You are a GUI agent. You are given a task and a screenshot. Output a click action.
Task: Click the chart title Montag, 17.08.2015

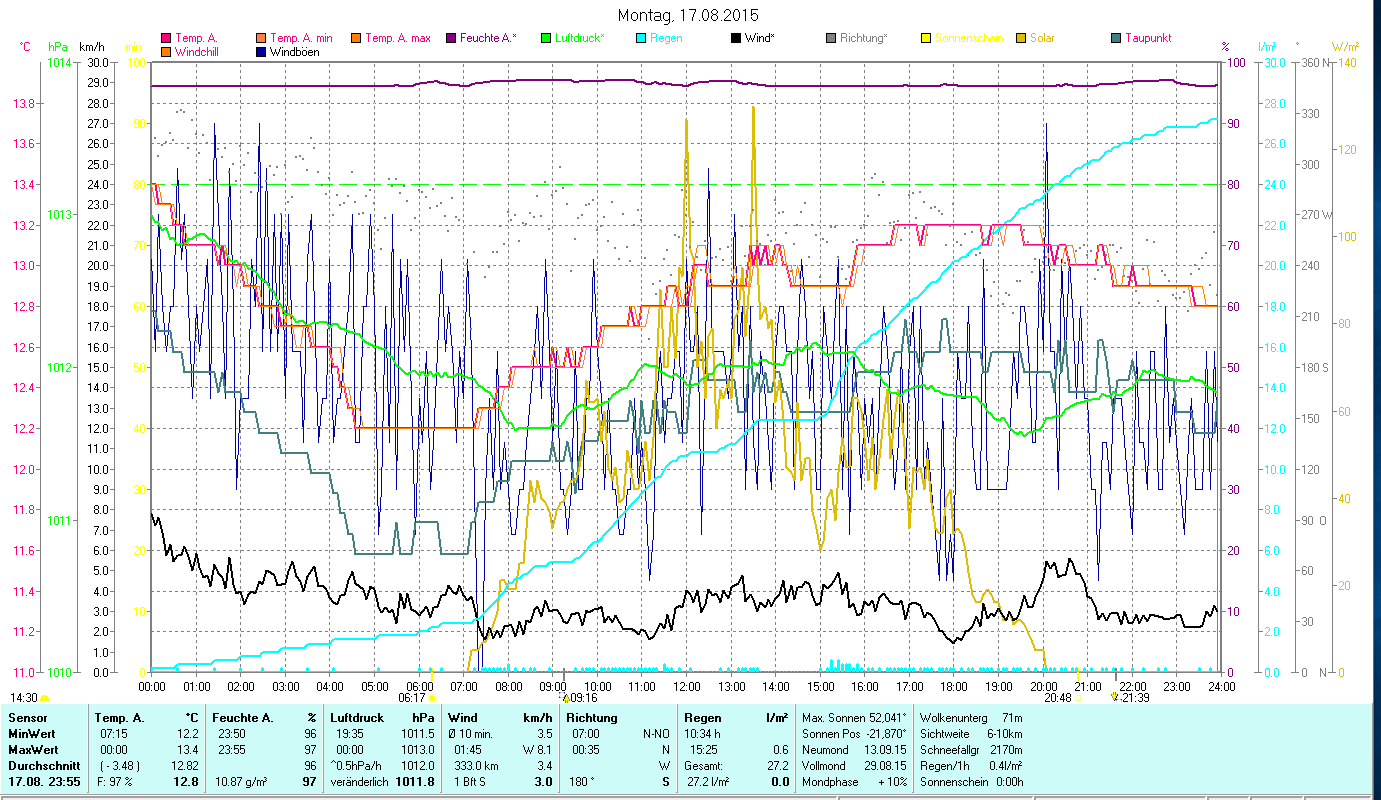tap(688, 15)
